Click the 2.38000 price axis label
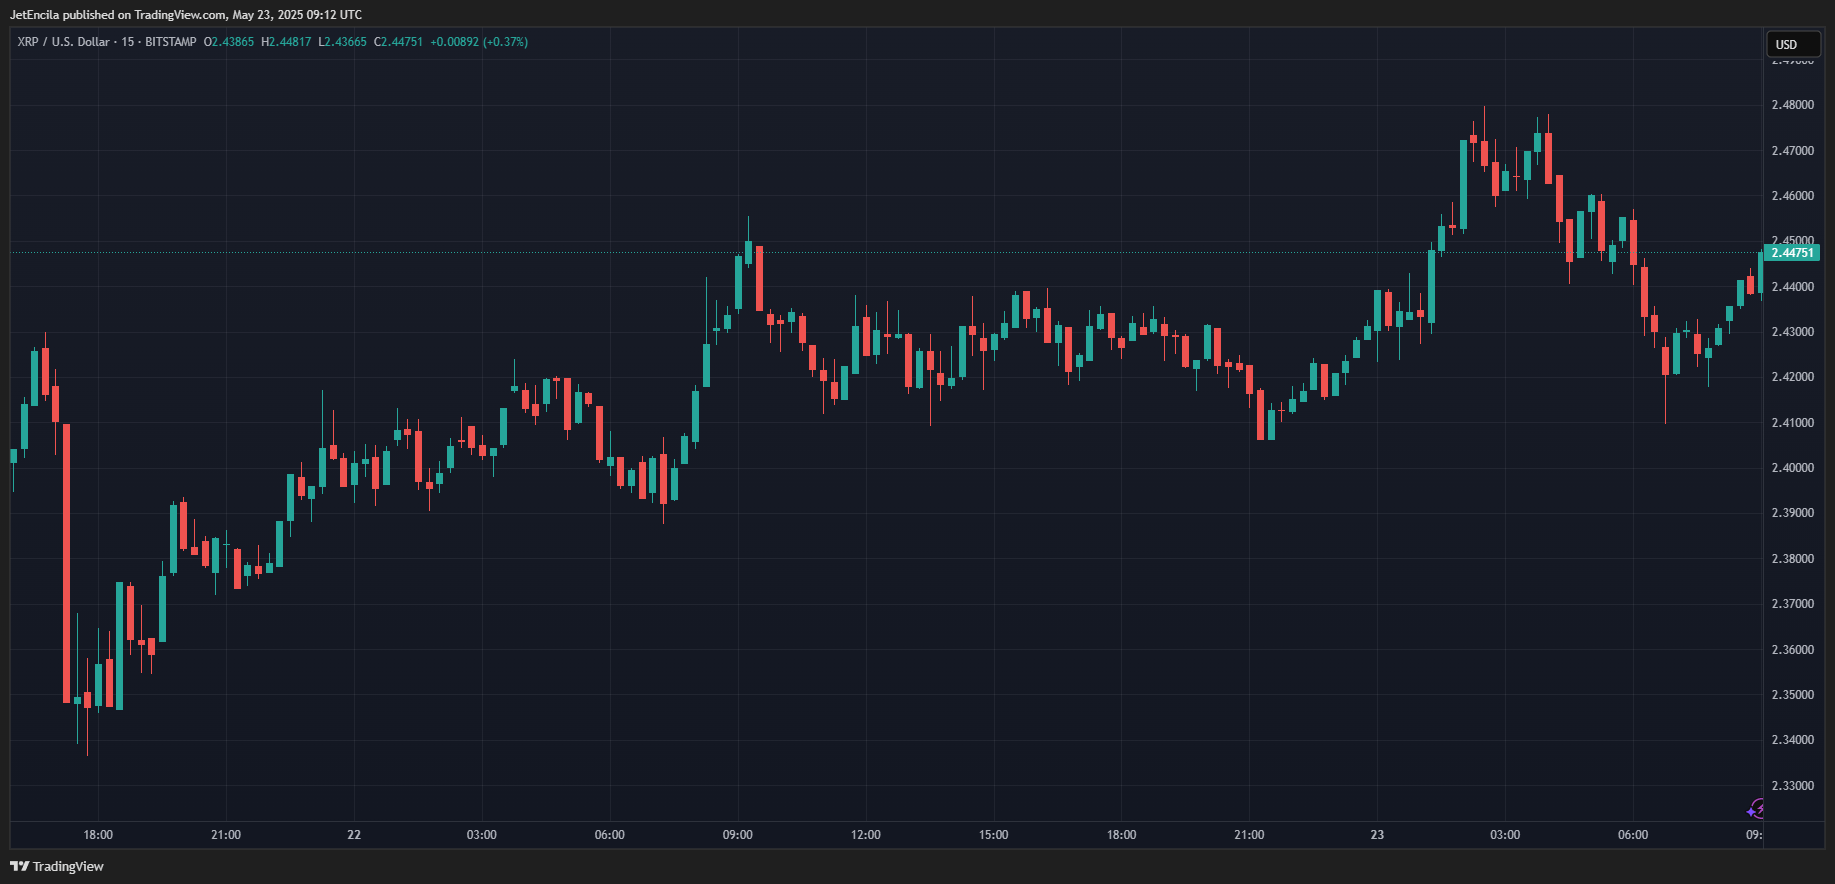Viewport: 1835px width, 884px height. click(x=1792, y=559)
